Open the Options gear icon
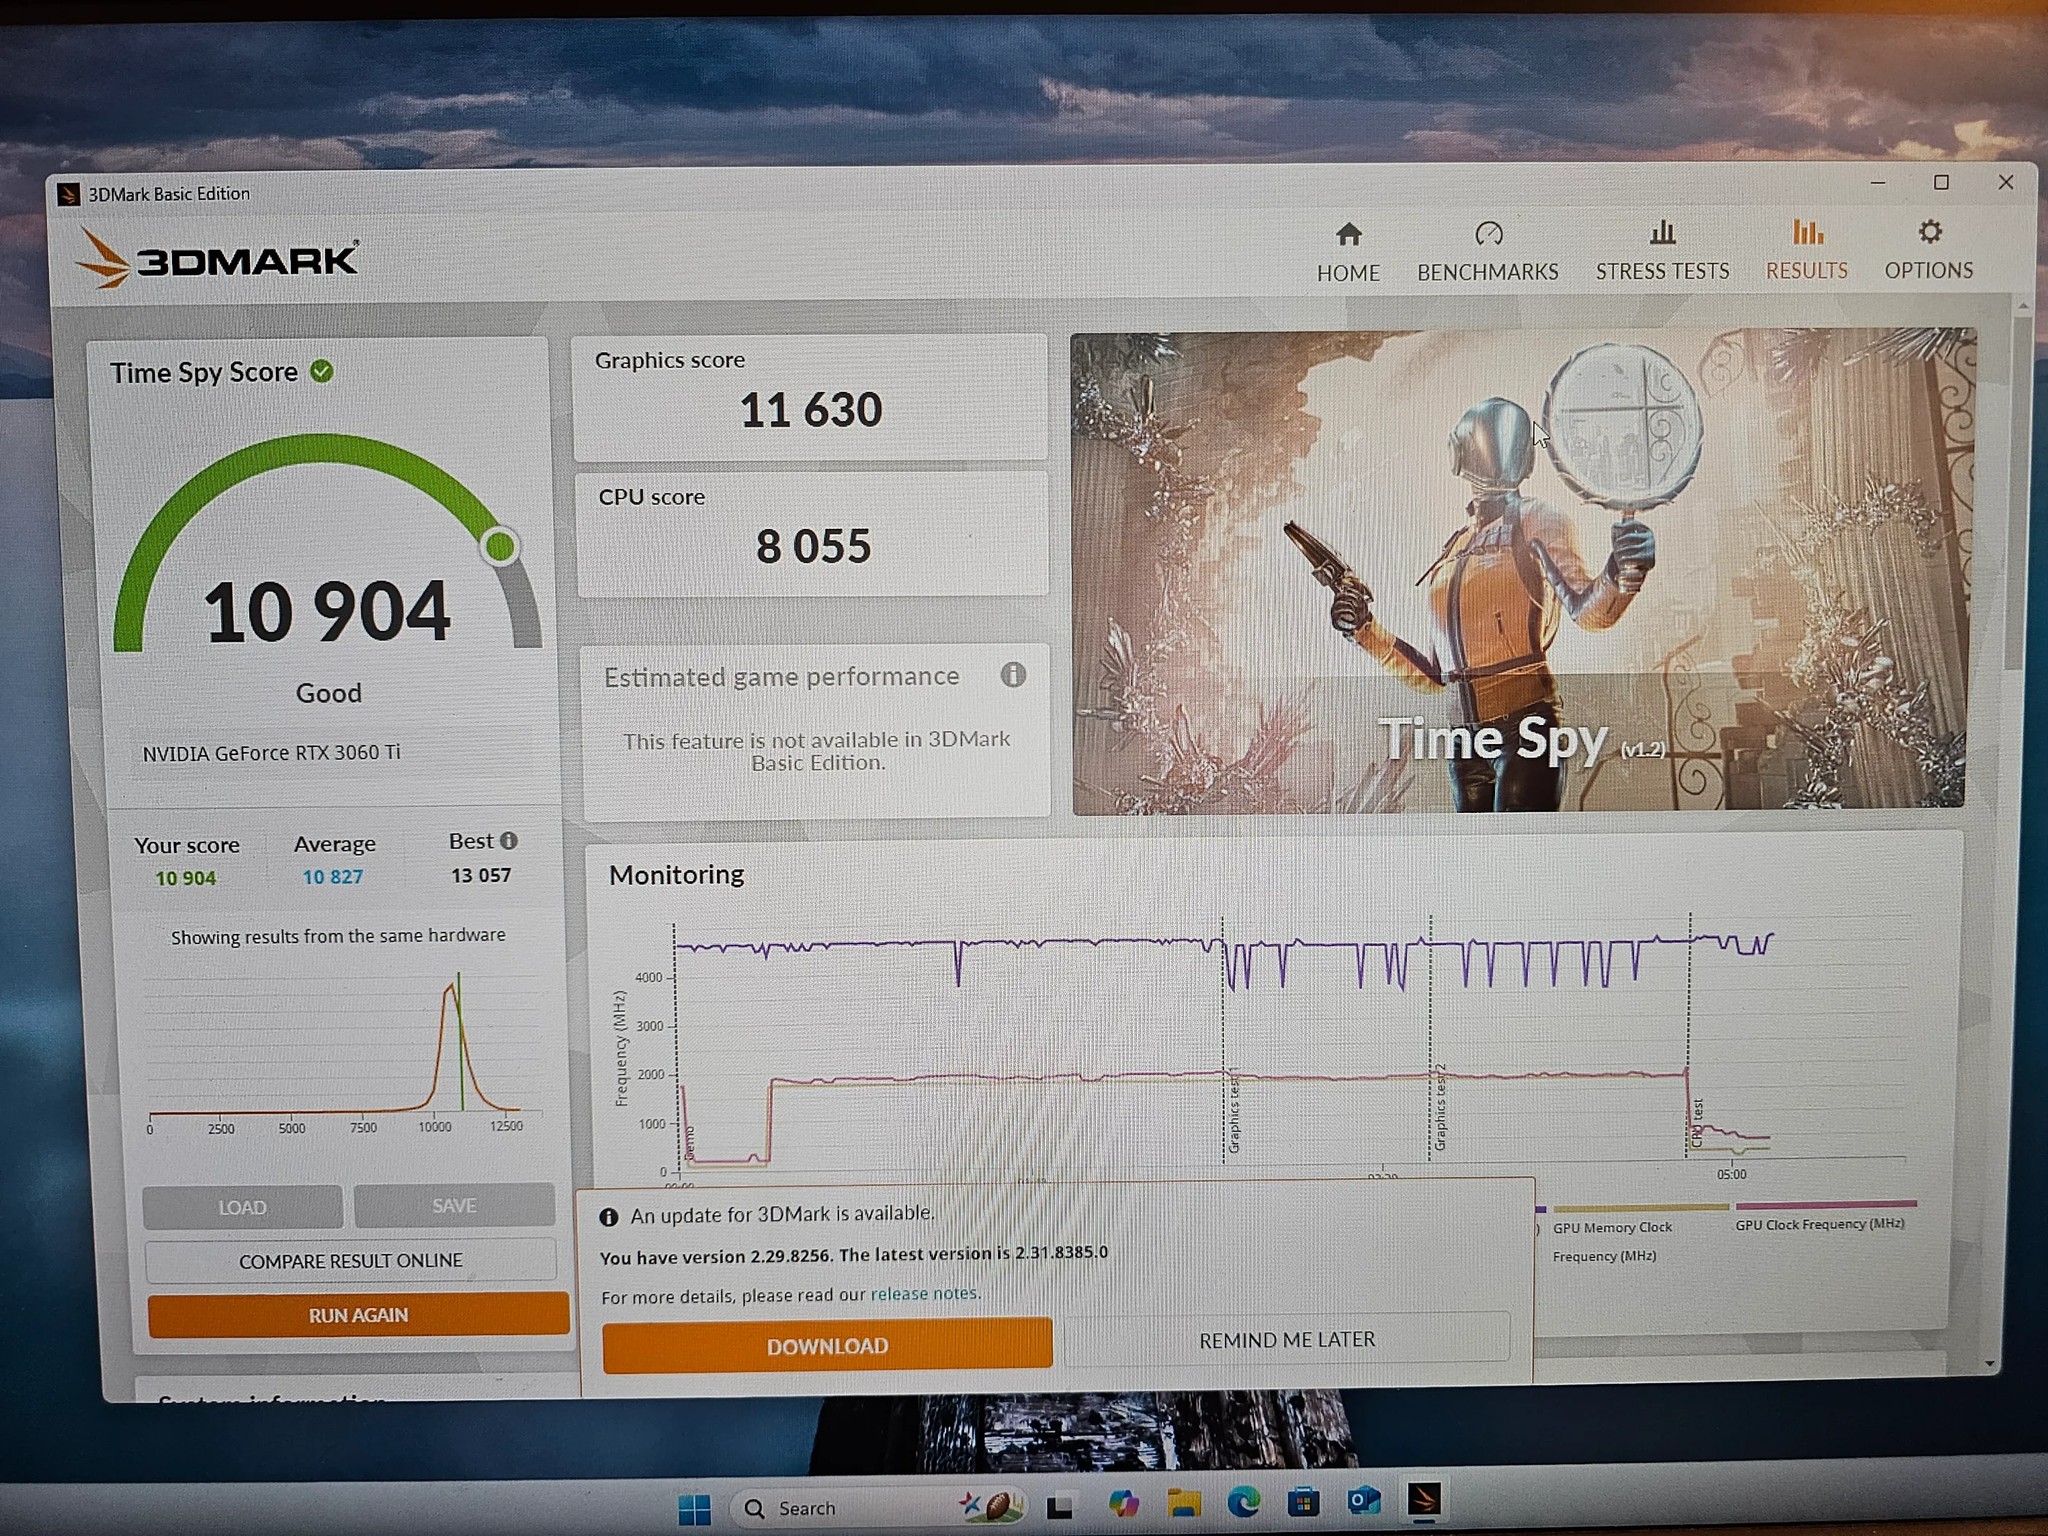2048x1536 pixels. coord(1929,232)
